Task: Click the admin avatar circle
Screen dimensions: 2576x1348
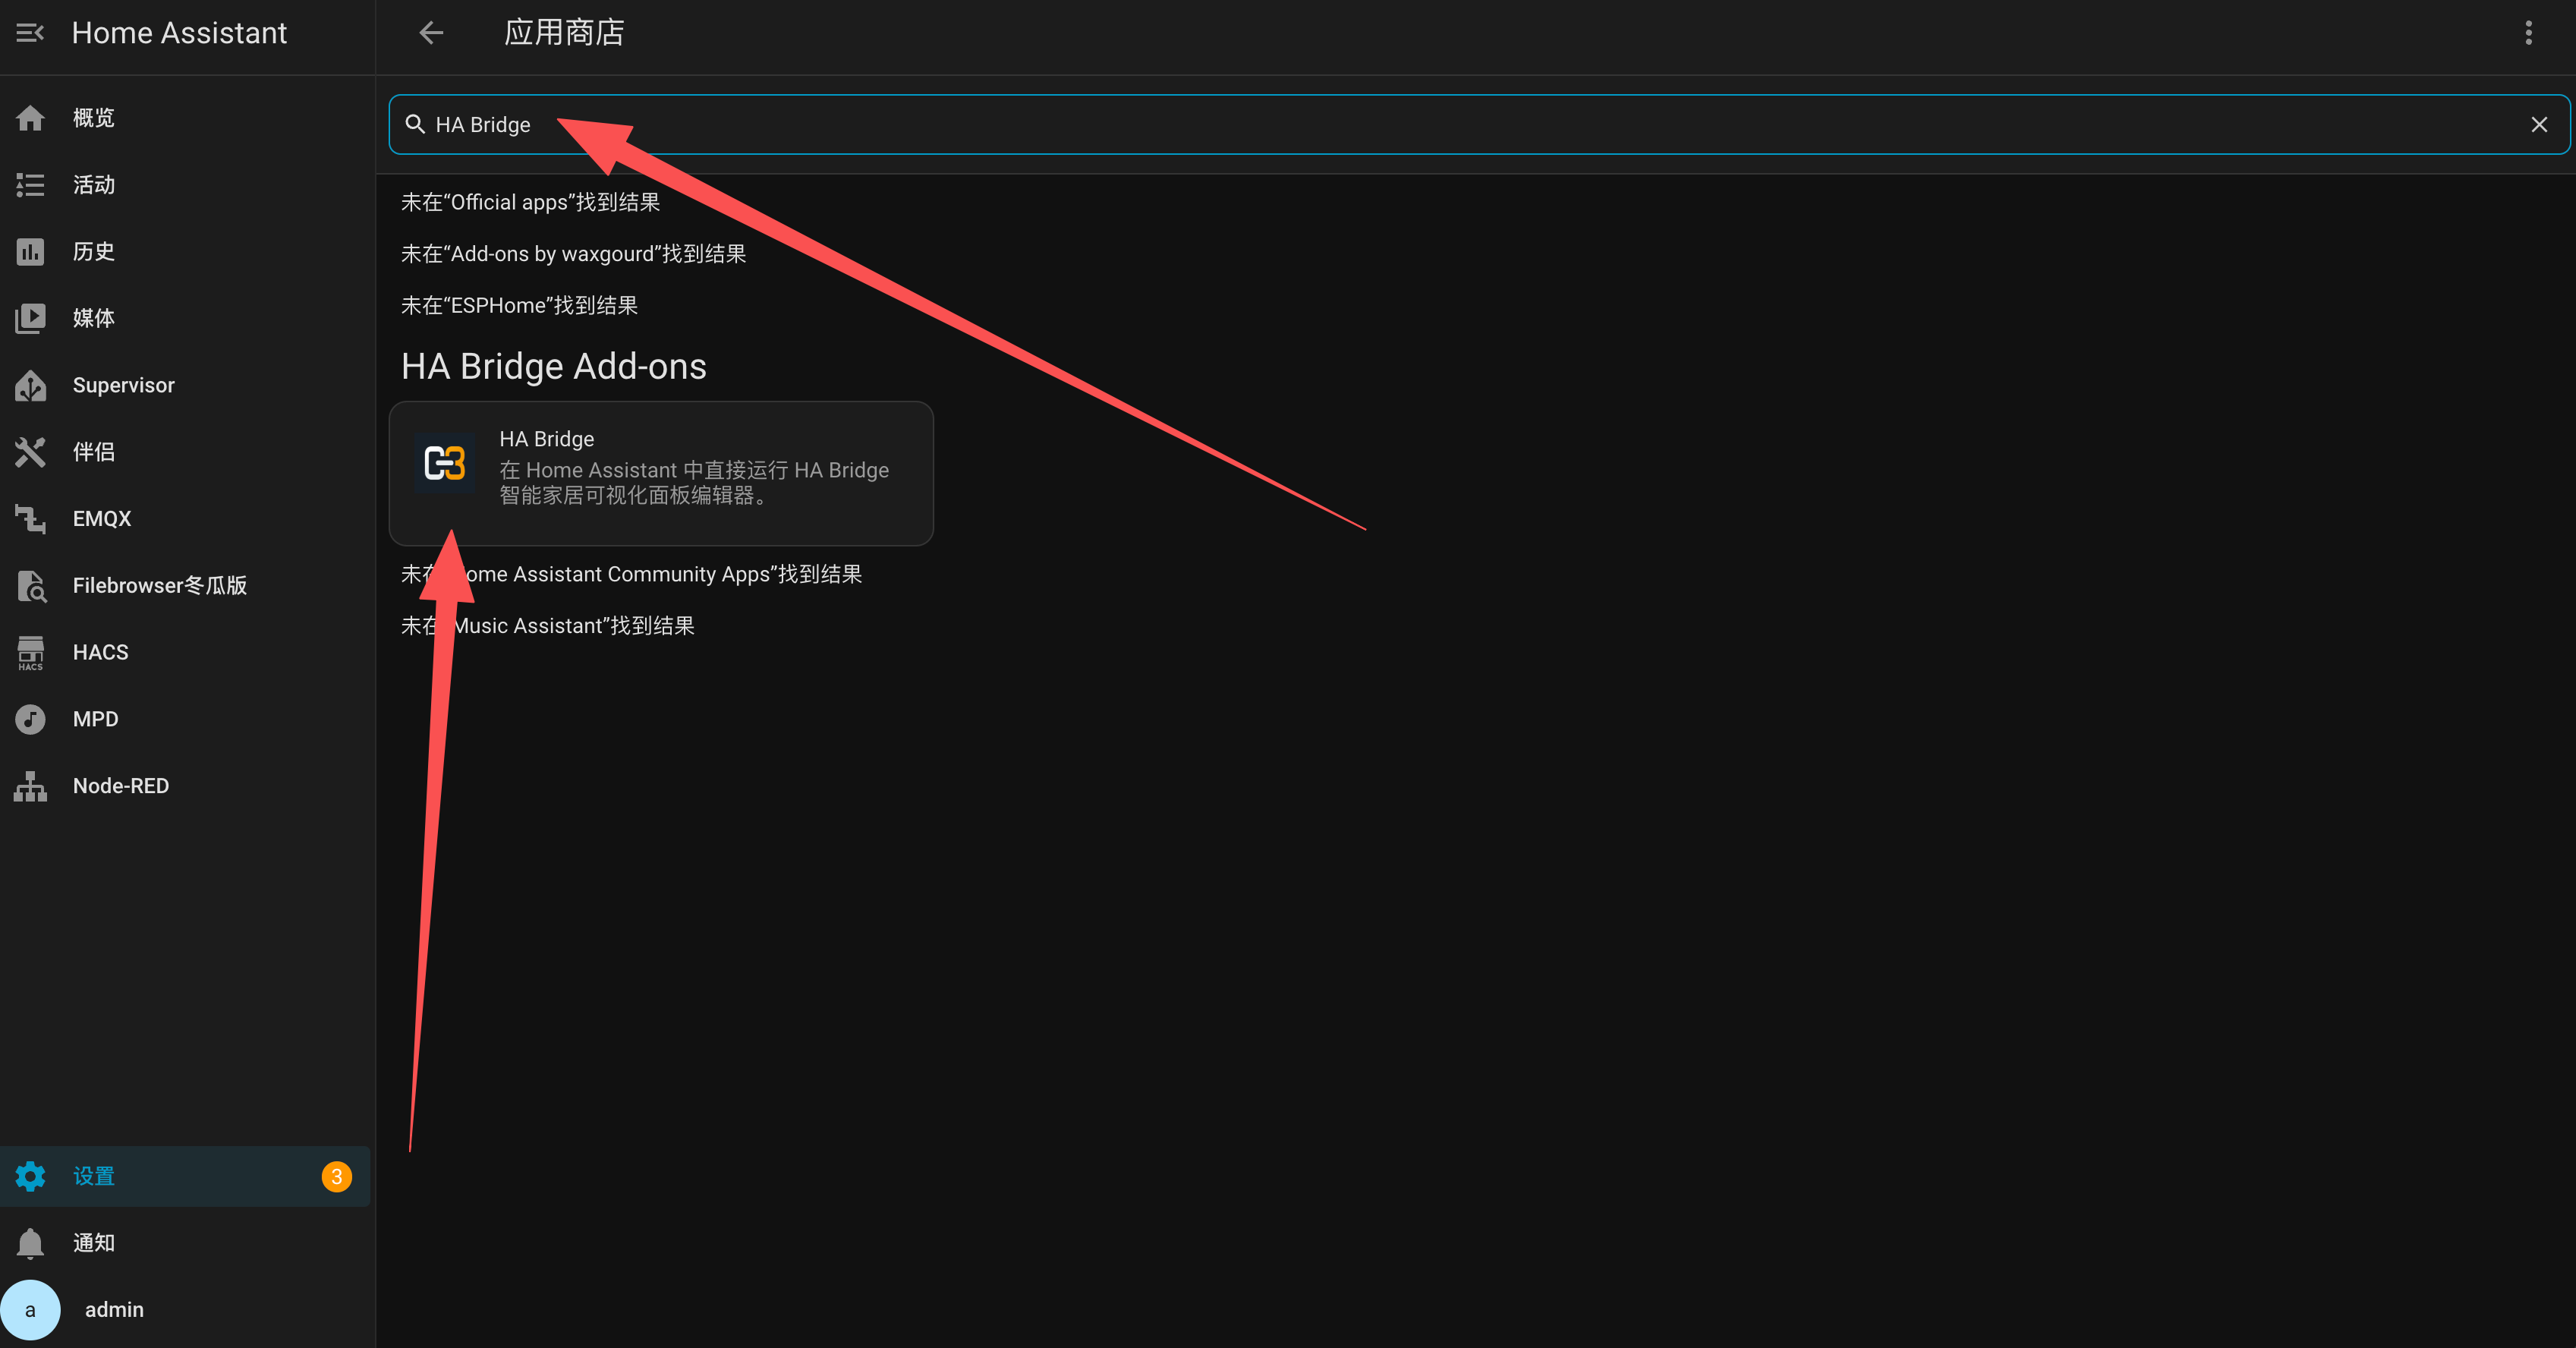Action: coord(30,1310)
